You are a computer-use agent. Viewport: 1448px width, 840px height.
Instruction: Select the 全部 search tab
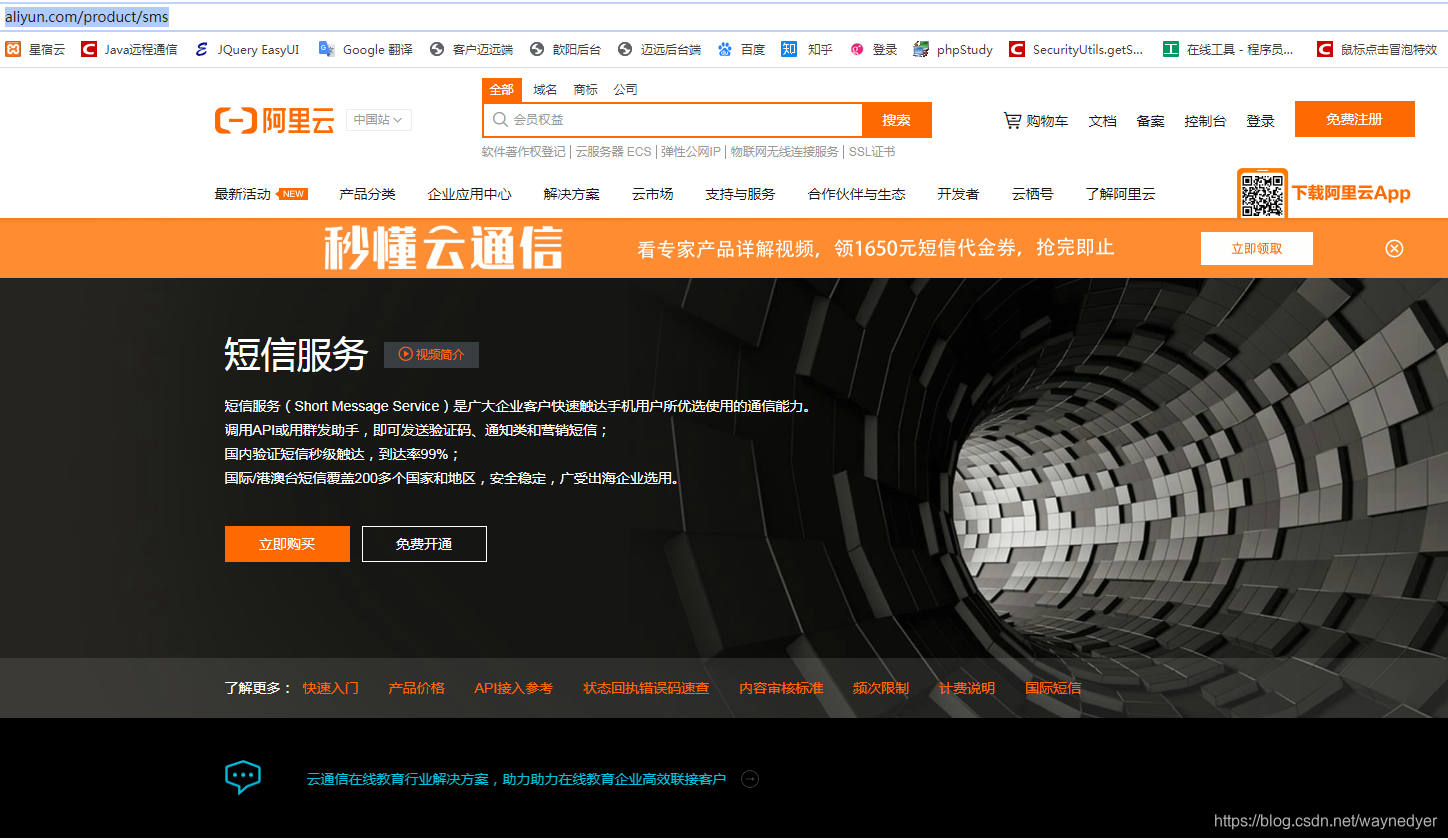[x=501, y=90]
